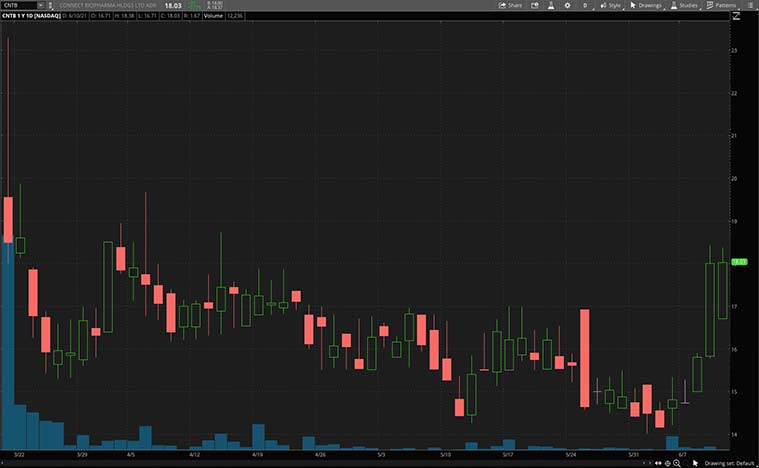Select the pointer cursor tool at bottom
The image size is (759, 468).
pos(695,463)
